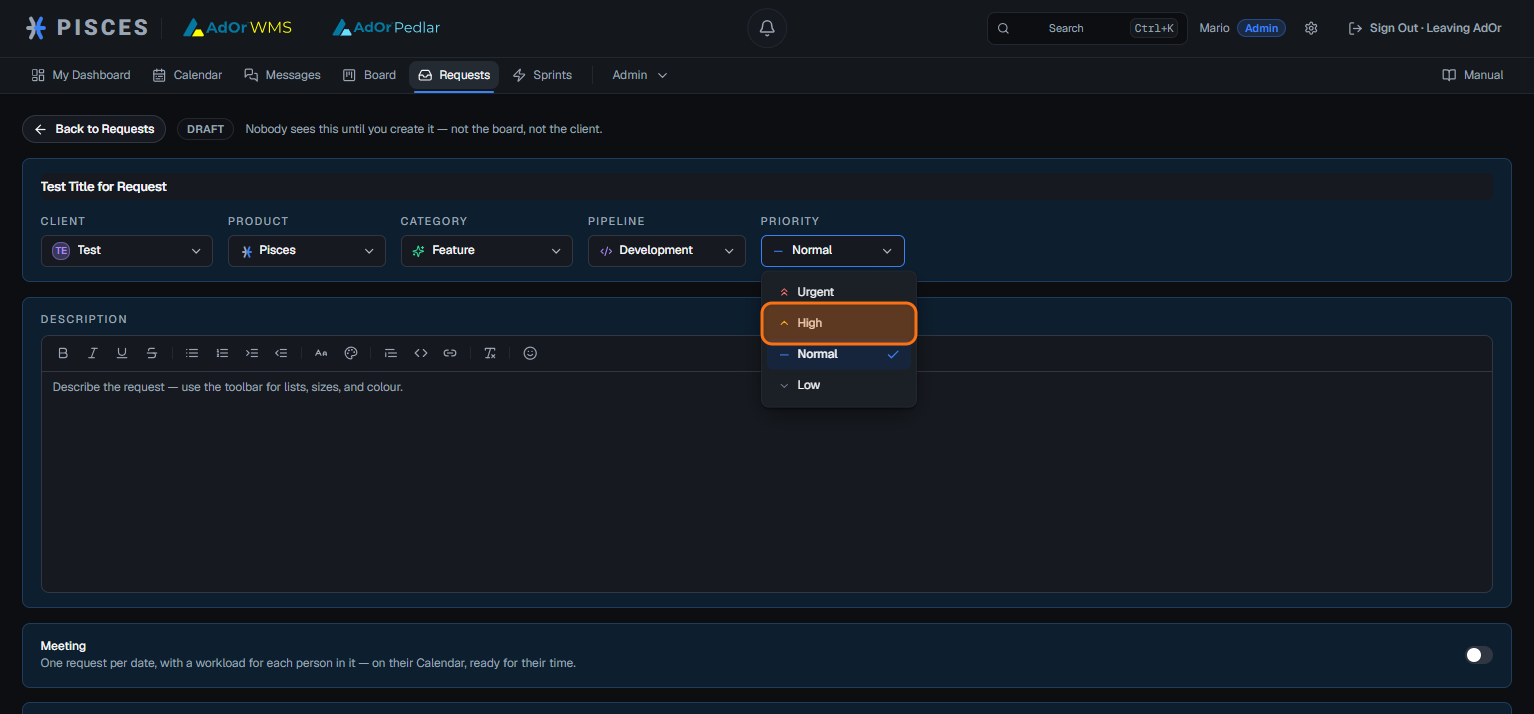Collapse the Priority dropdown showing Normal

click(833, 251)
